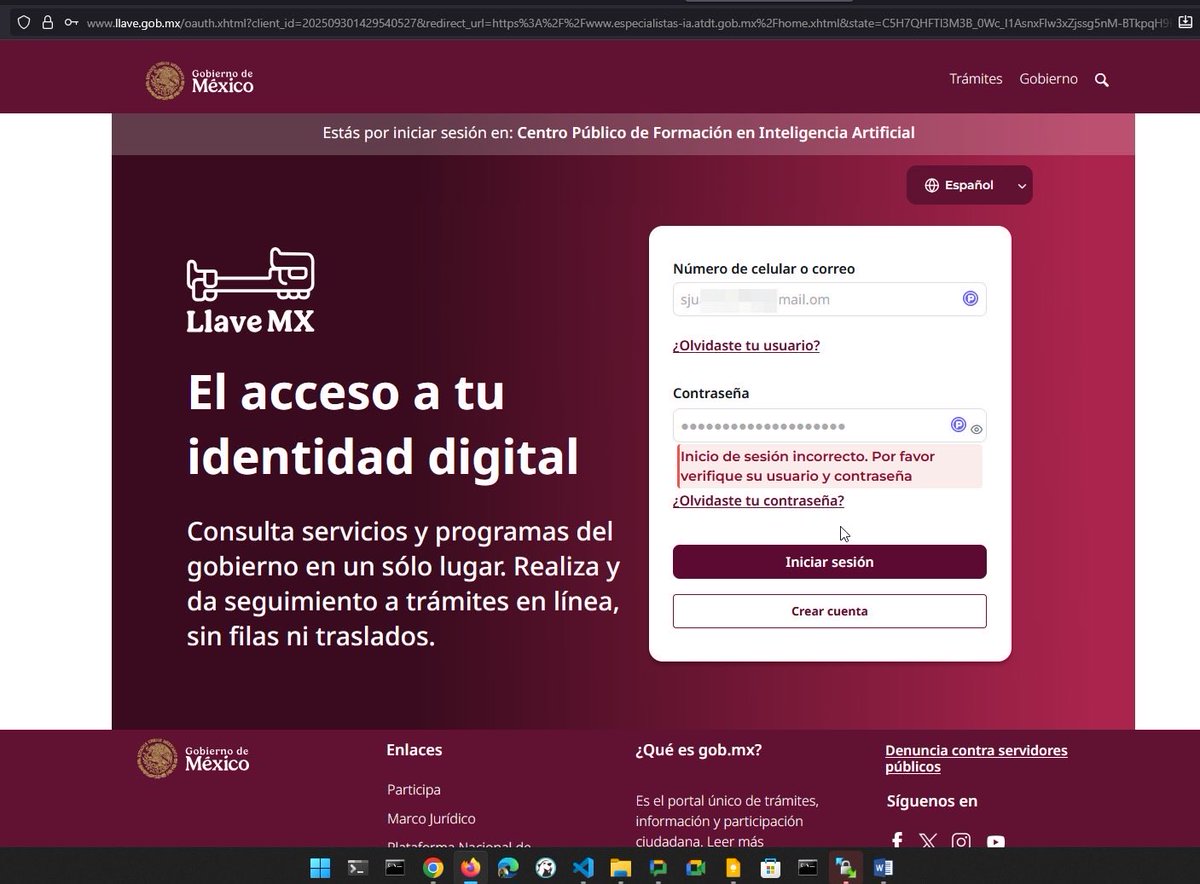Open the ¿Olvidaste tu contraseña? link
1200x884 pixels.
(758, 500)
